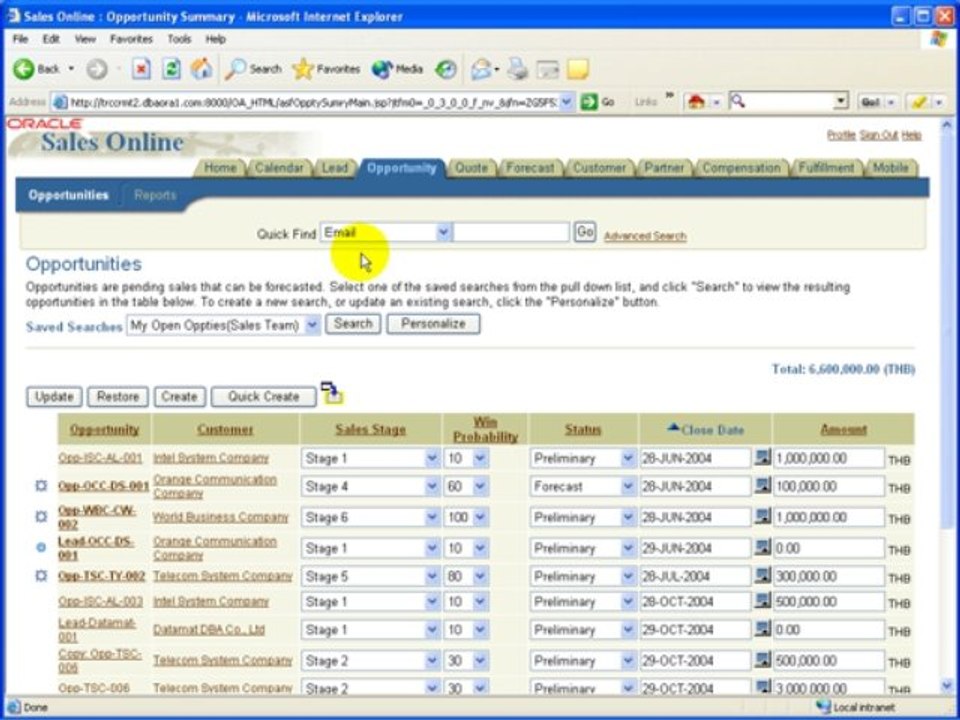Screen dimensions: 960x720
Task: Click the page vertical scrollbar down arrow
Action: click(947, 684)
